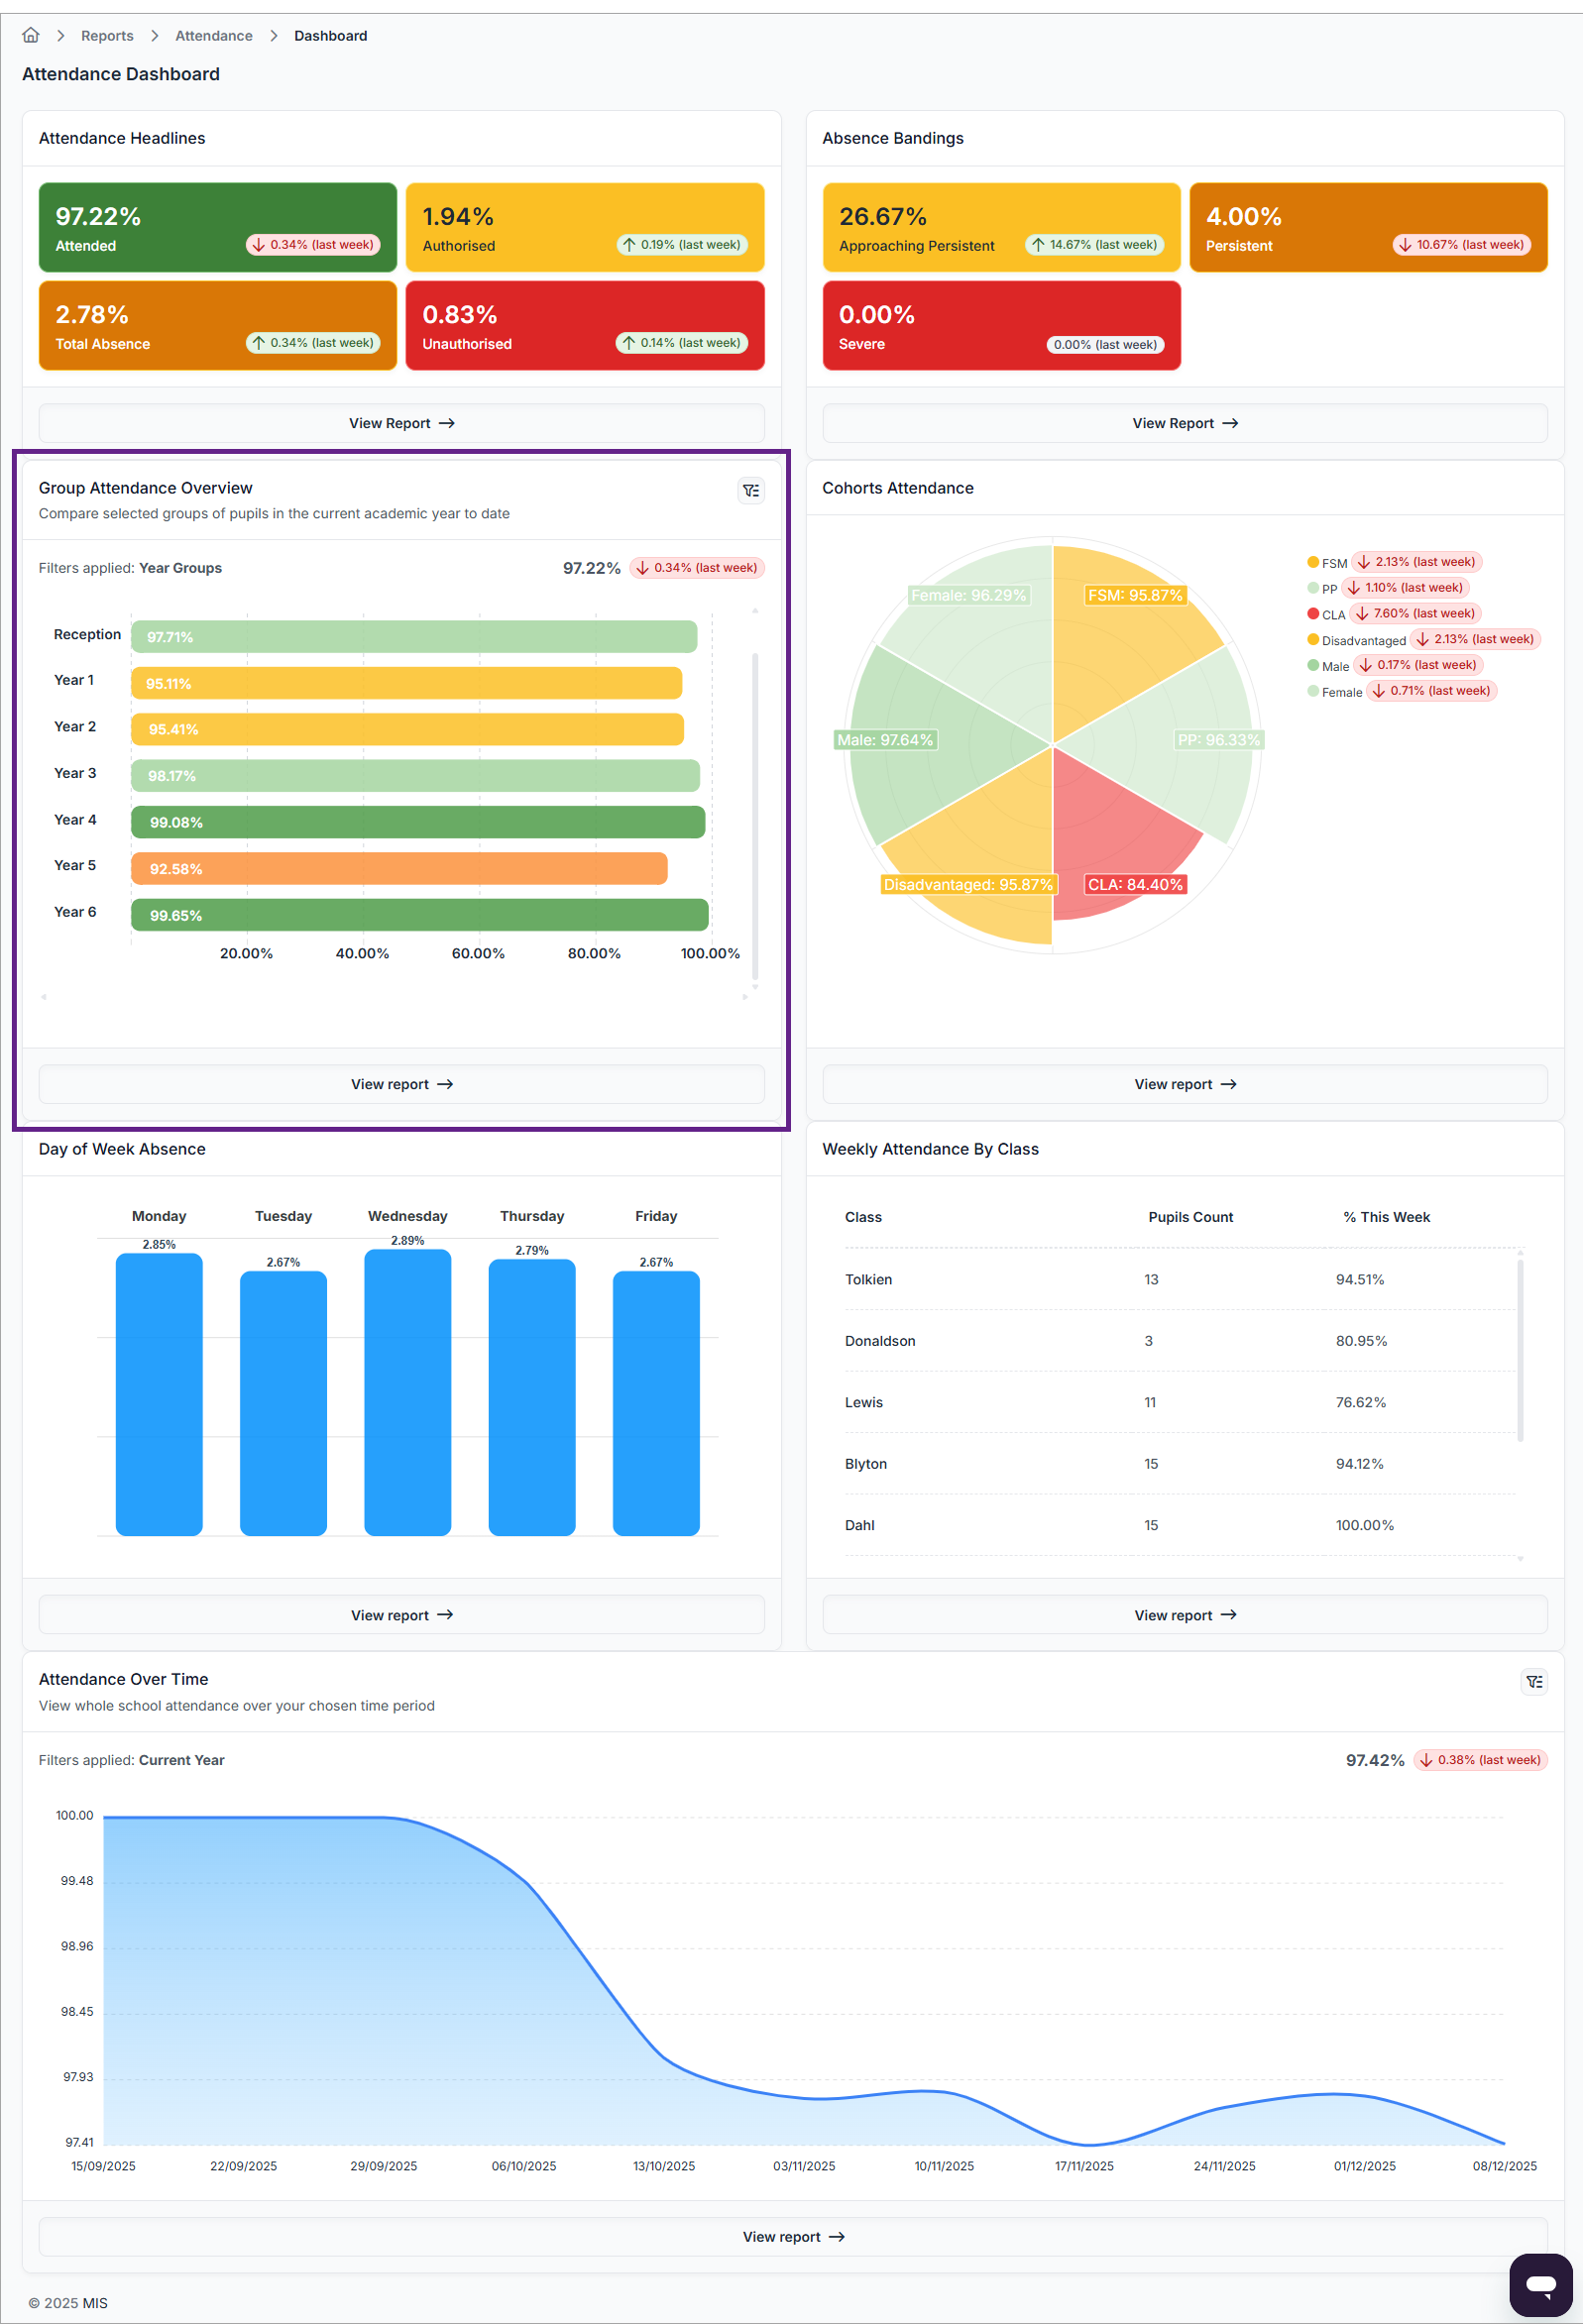The height and width of the screenshot is (2324, 1583).
Task: Go to Reports in breadcrumb
Action: 107,36
